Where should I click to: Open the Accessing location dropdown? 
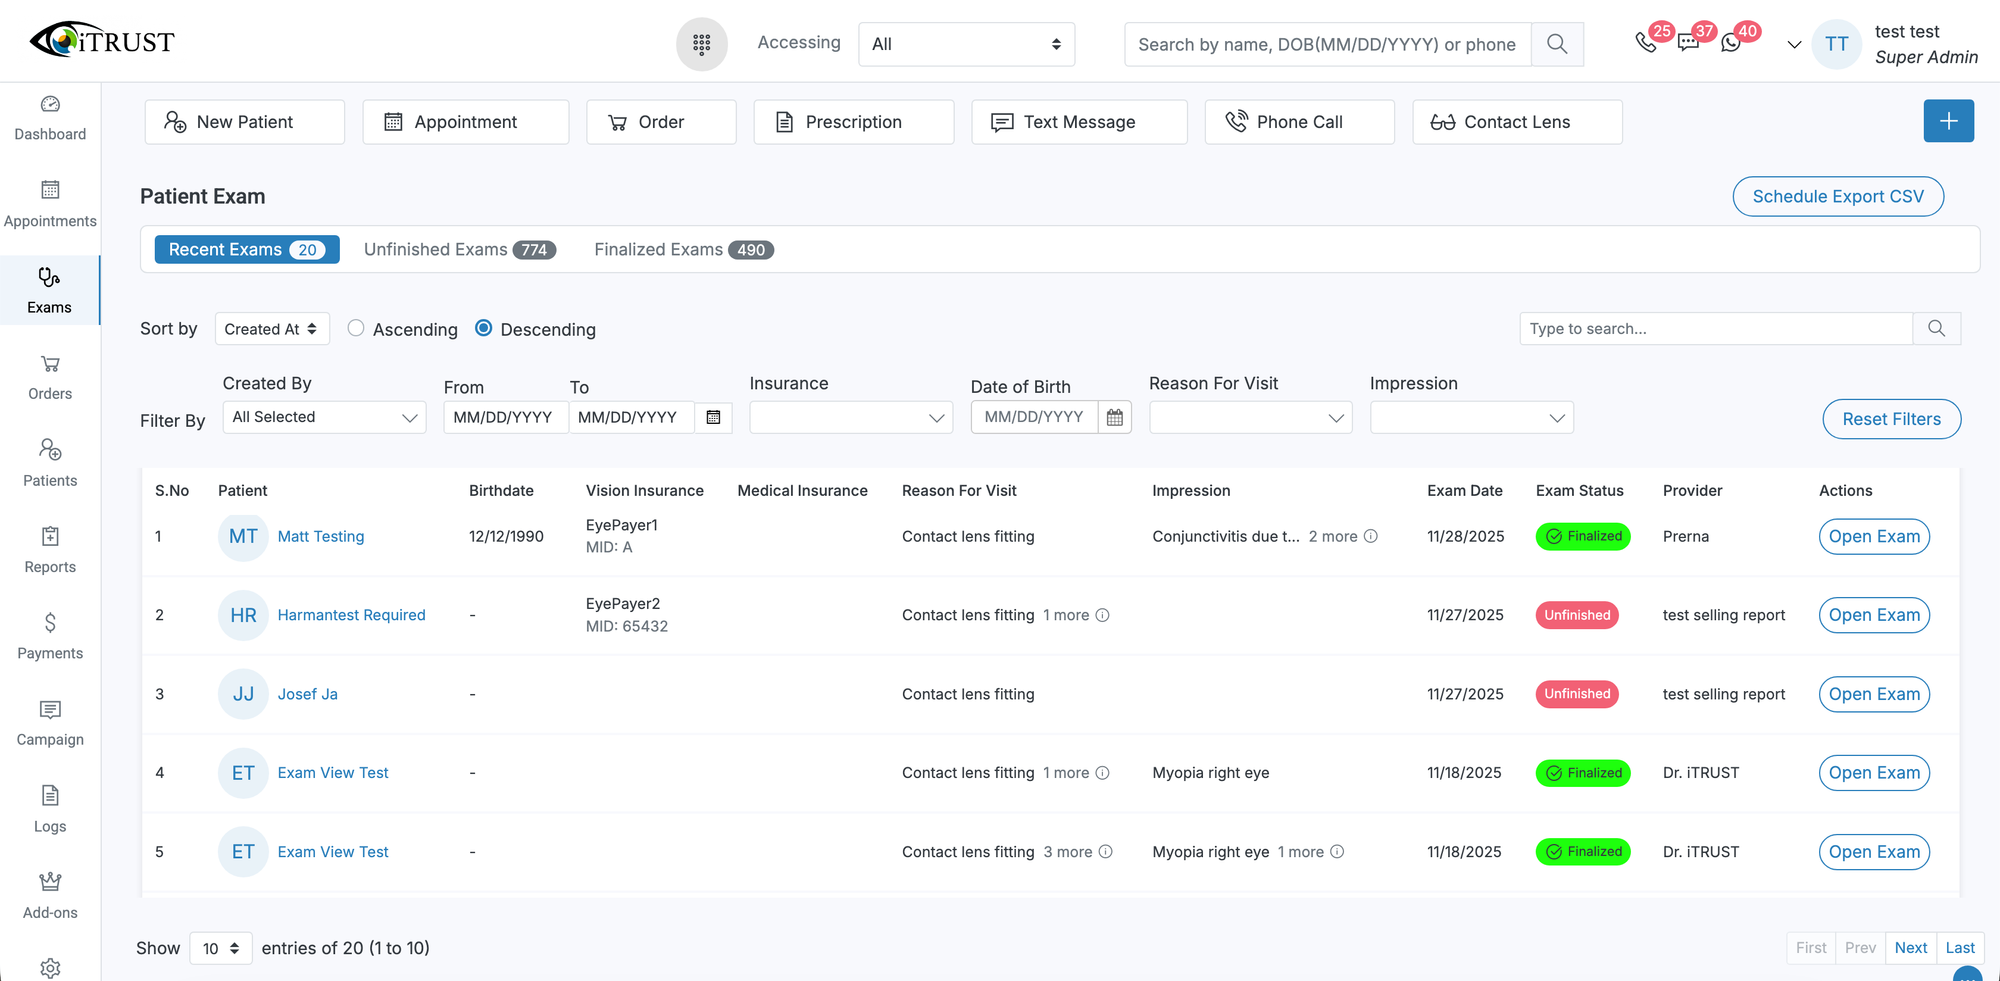(966, 44)
